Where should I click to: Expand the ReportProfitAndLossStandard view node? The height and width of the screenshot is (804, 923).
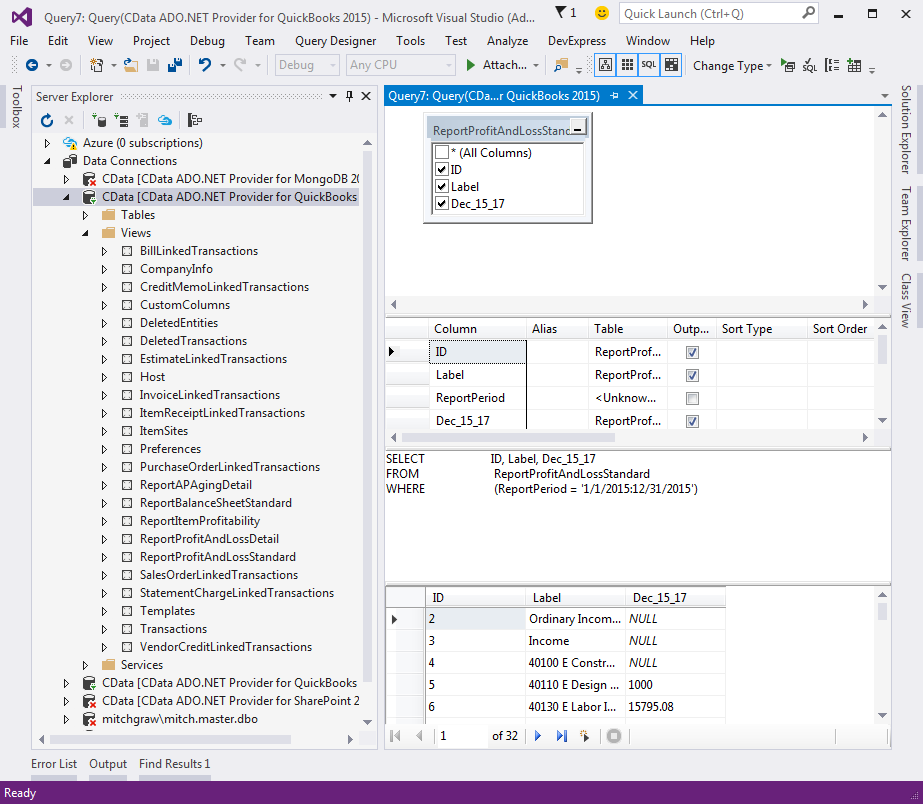(x=104, y=557)
